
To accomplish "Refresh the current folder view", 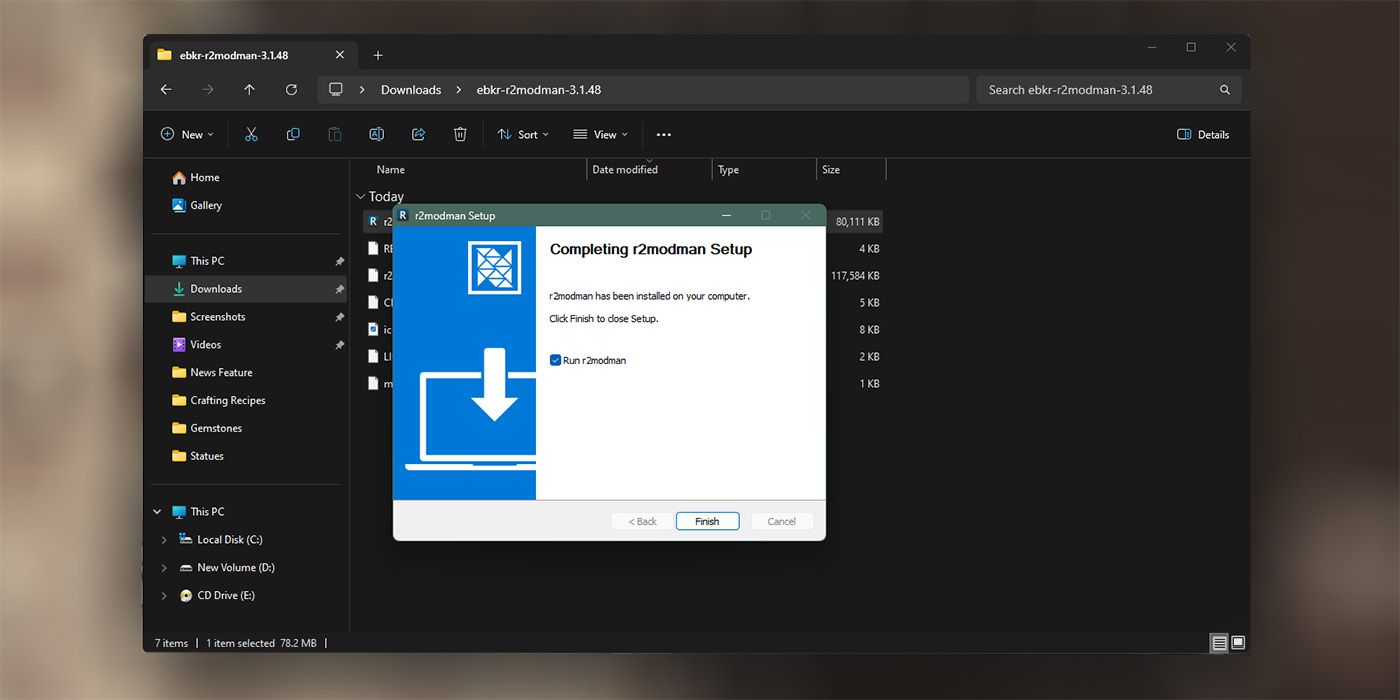I will [291, 89].
